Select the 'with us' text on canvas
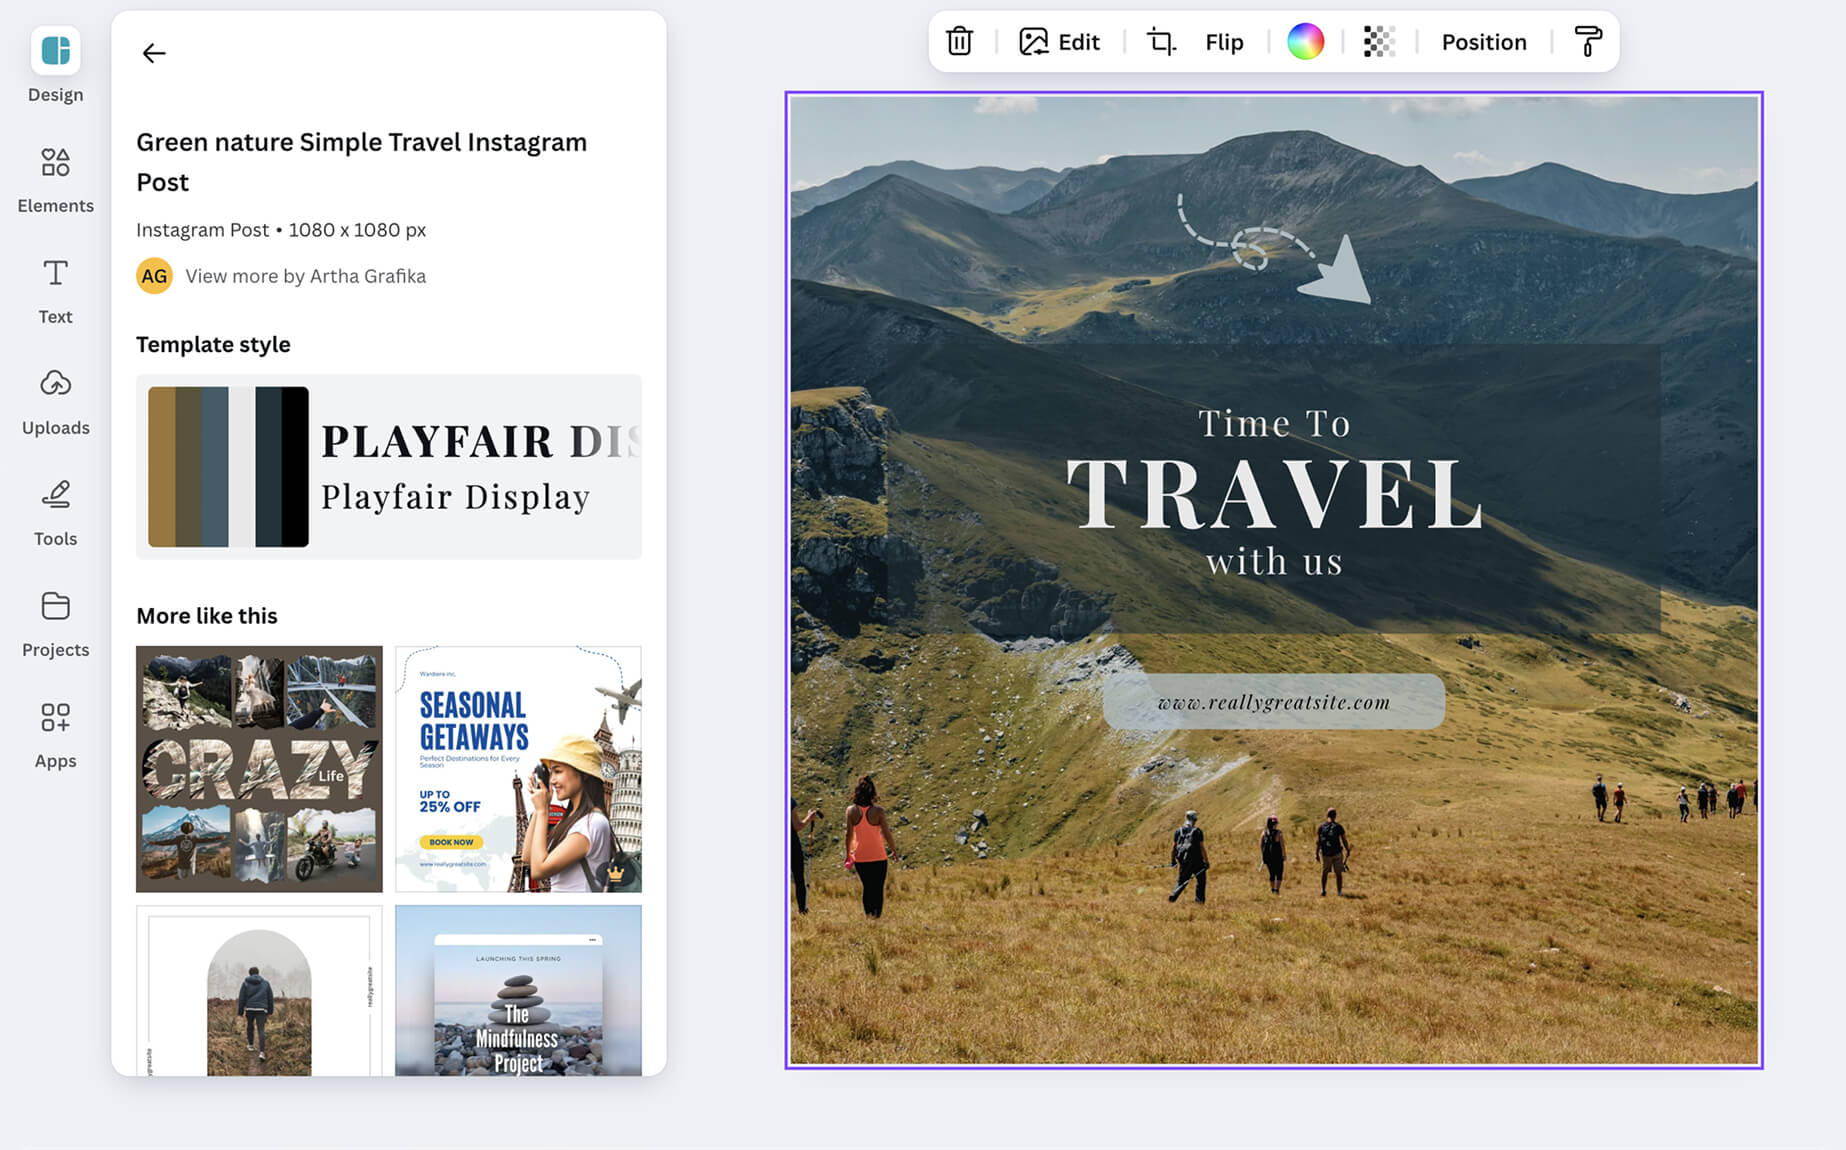Viewport: 1846px width, 1150px height. [1274, 561]
